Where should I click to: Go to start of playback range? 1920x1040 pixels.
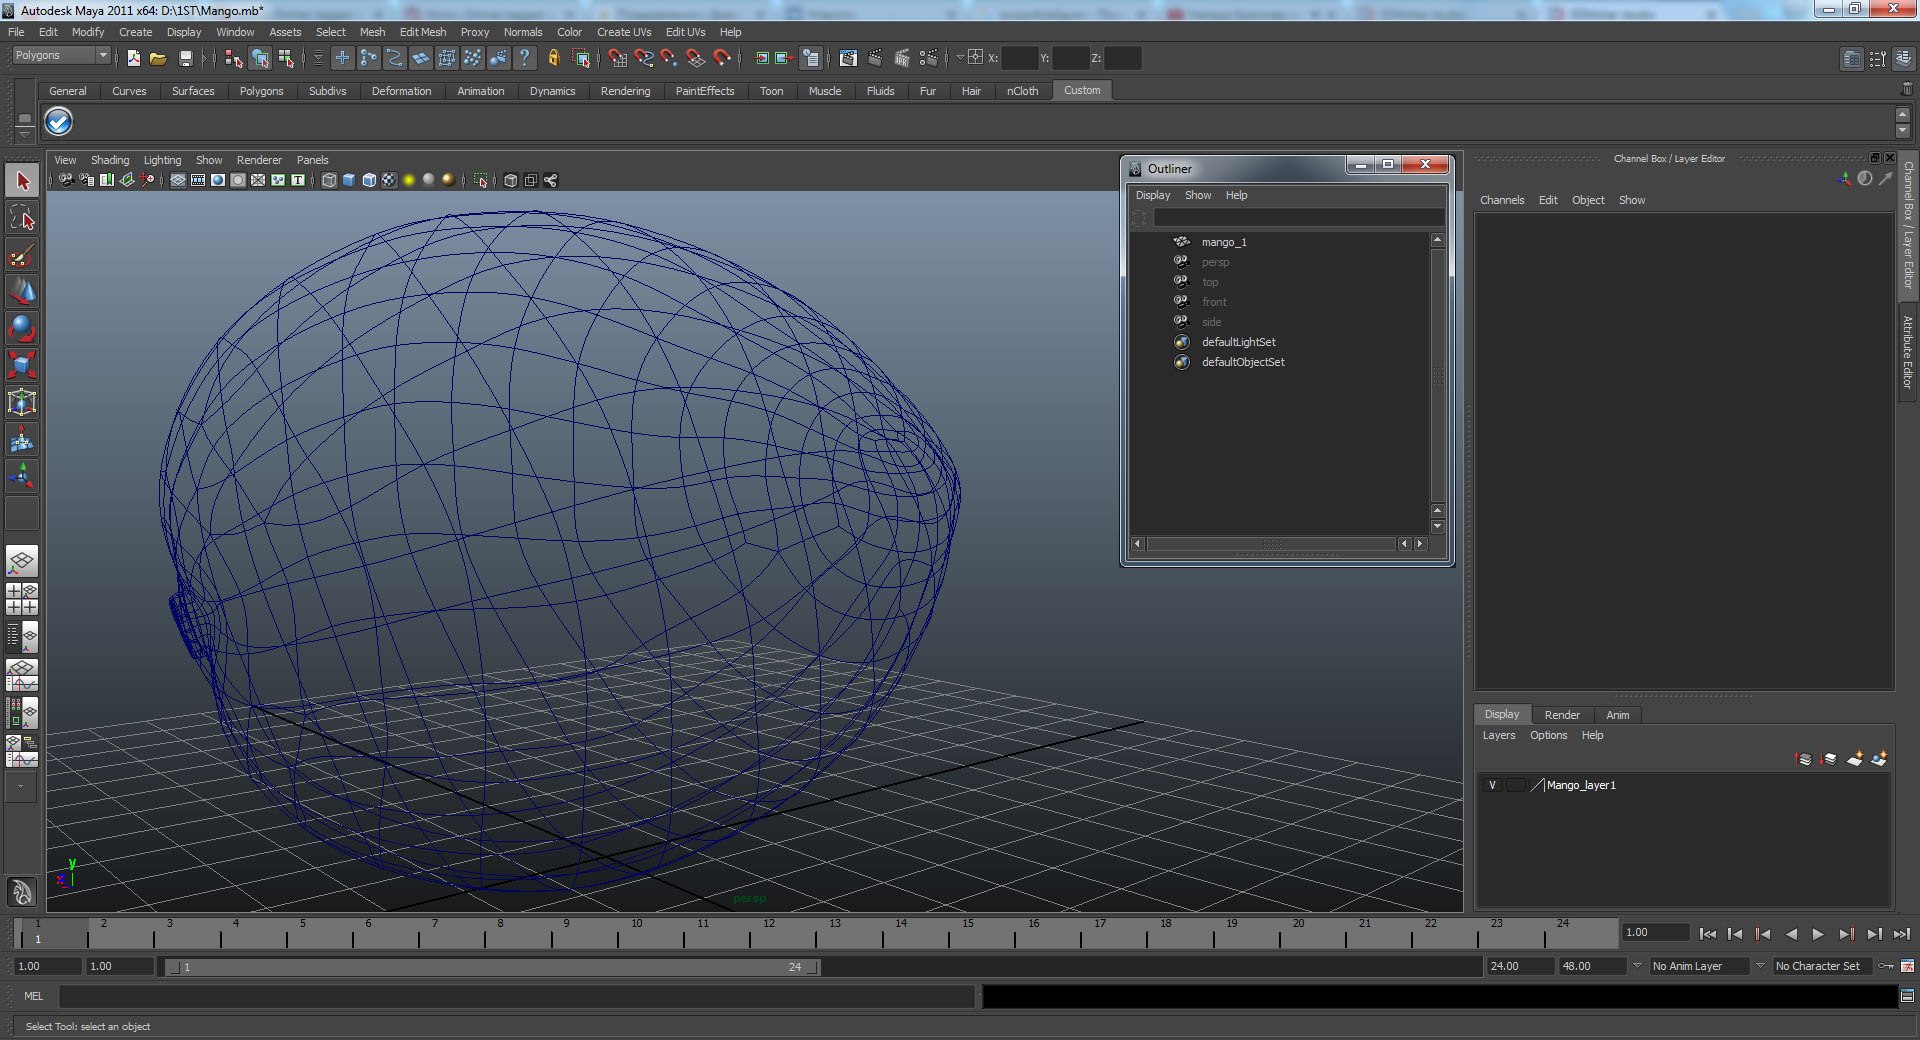[1708, 934]
